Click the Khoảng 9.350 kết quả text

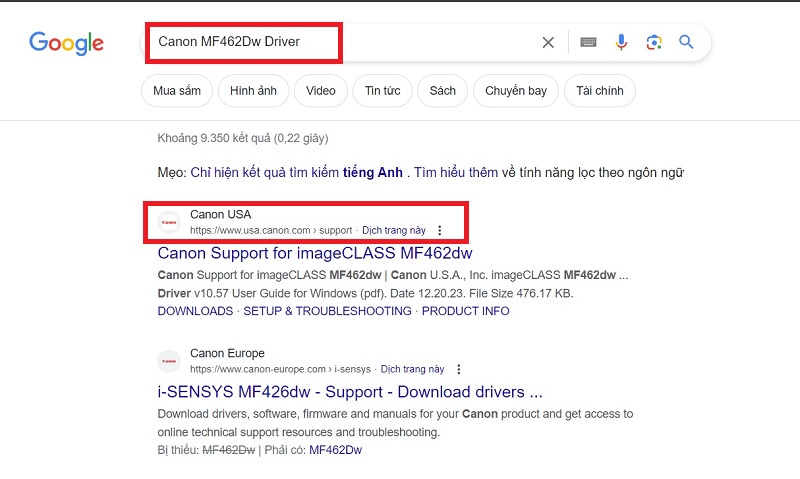pos(243,138)
